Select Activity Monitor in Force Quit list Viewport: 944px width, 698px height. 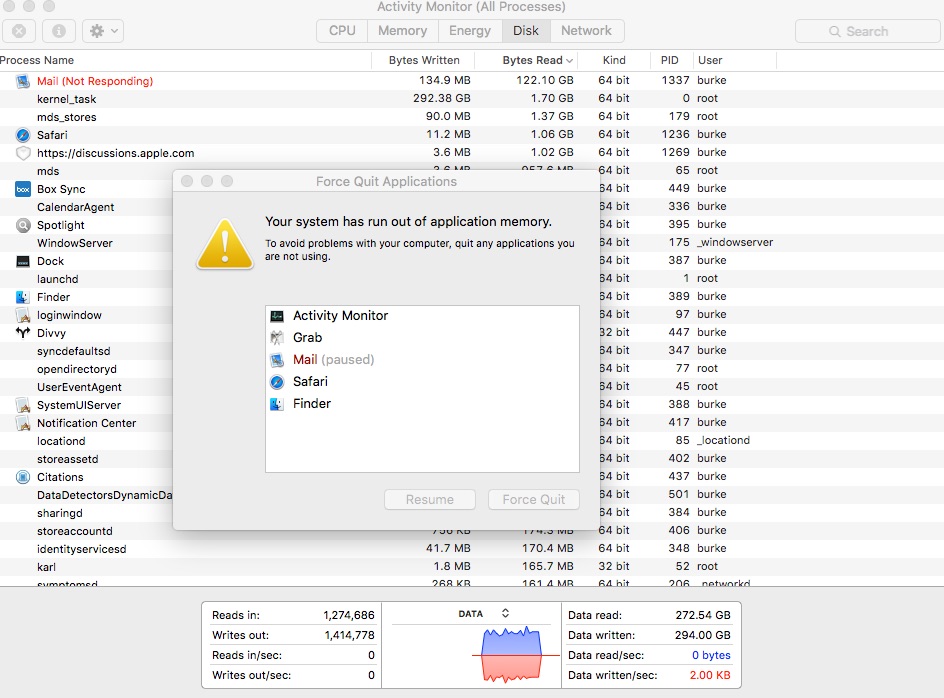422,316
